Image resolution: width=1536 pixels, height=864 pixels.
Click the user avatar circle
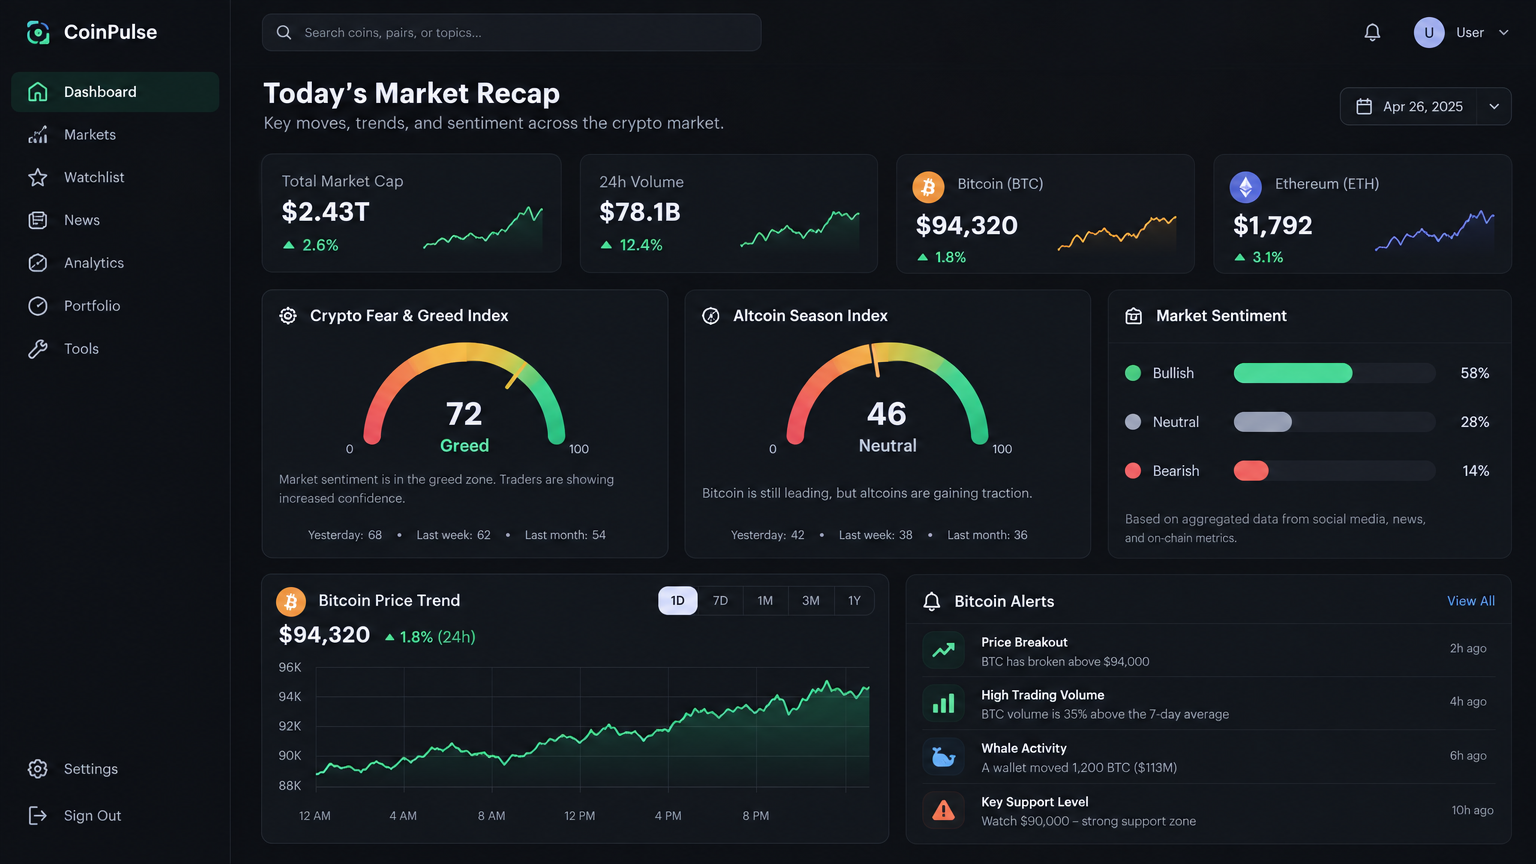pos(1429,33)
